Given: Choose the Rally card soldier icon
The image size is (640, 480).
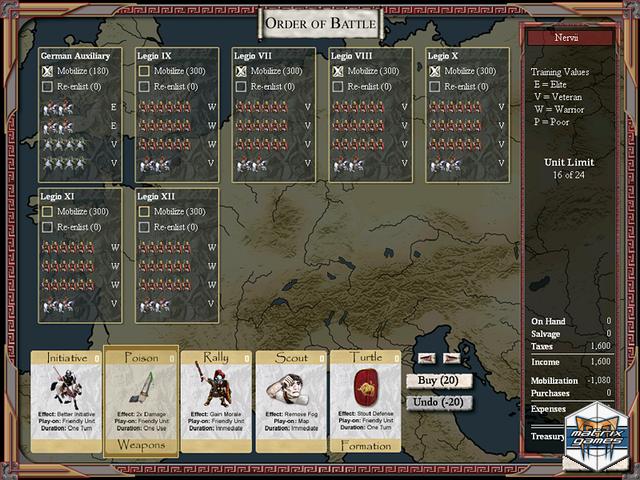Looking at the screenshot, I should click(216, 385).
